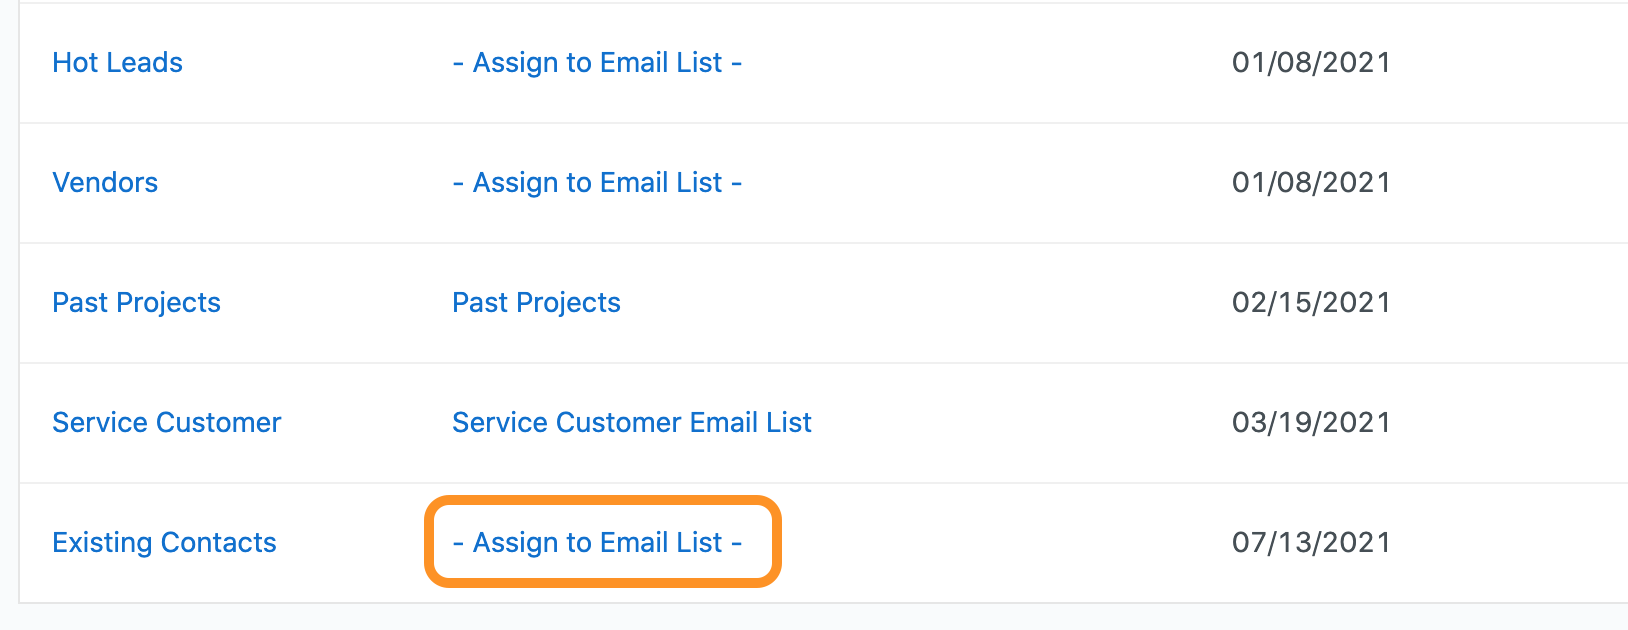Click the first Assign to Email List entry

[597, 62]
